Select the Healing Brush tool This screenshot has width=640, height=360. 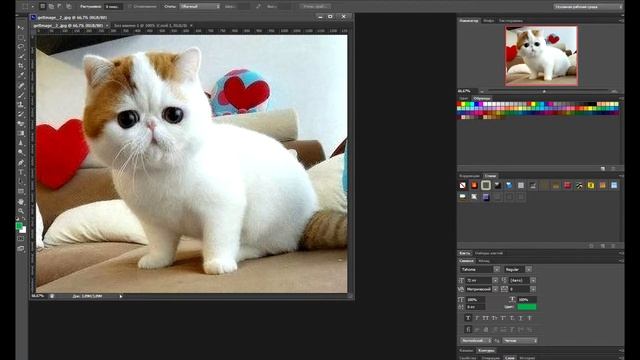point(21,86)
